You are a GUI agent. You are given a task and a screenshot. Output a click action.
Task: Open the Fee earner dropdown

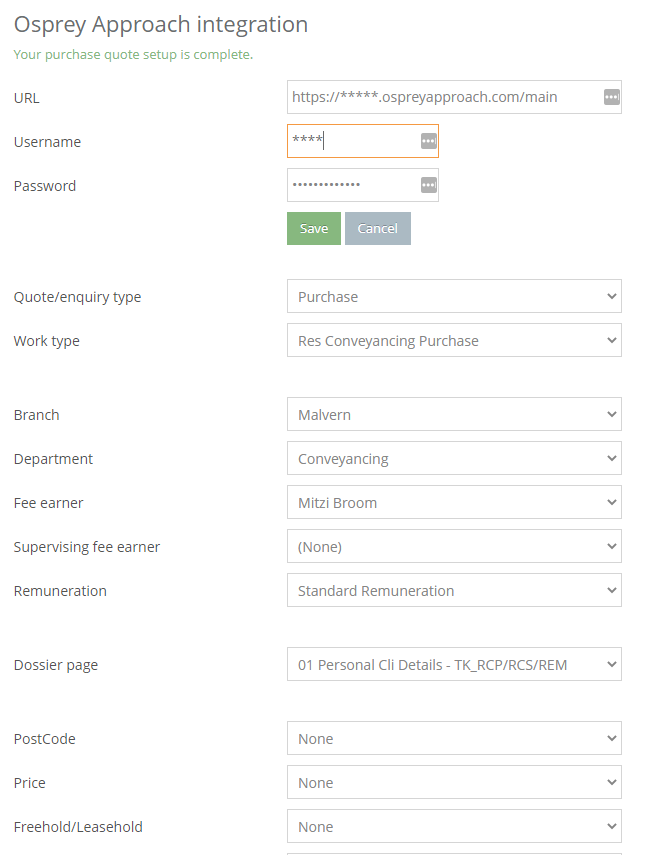454,503
